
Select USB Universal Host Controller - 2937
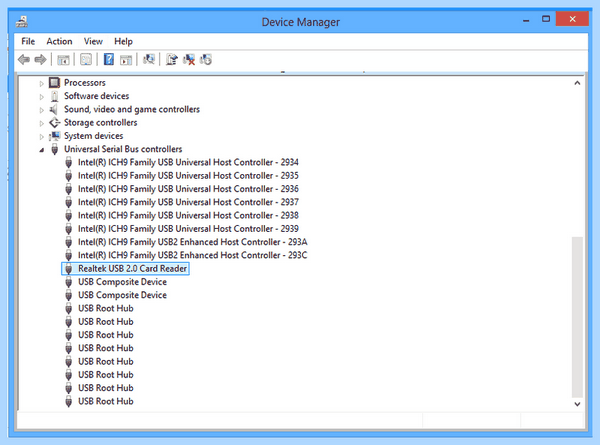click(x=188, y=202)
